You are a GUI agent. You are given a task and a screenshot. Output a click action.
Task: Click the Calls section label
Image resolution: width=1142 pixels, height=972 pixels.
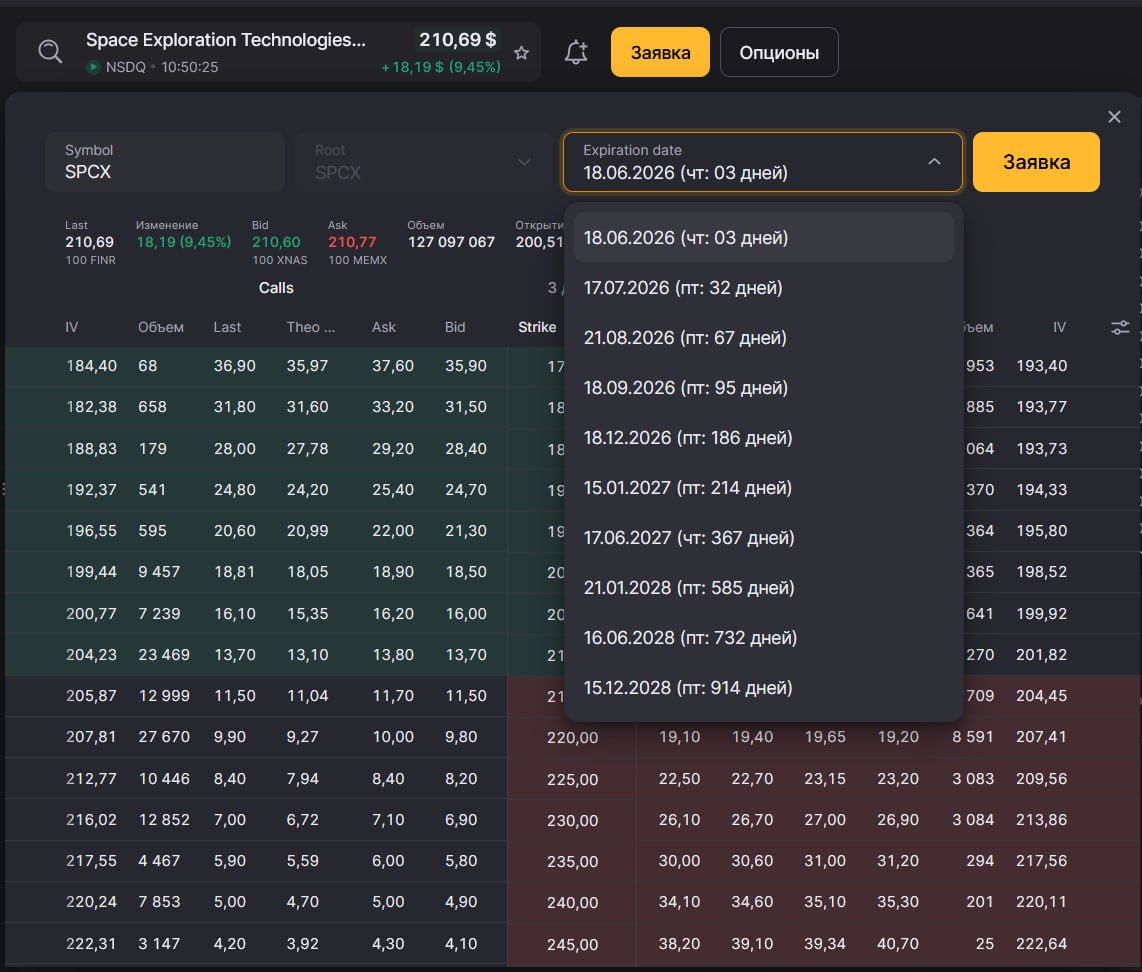click(276, 288)
